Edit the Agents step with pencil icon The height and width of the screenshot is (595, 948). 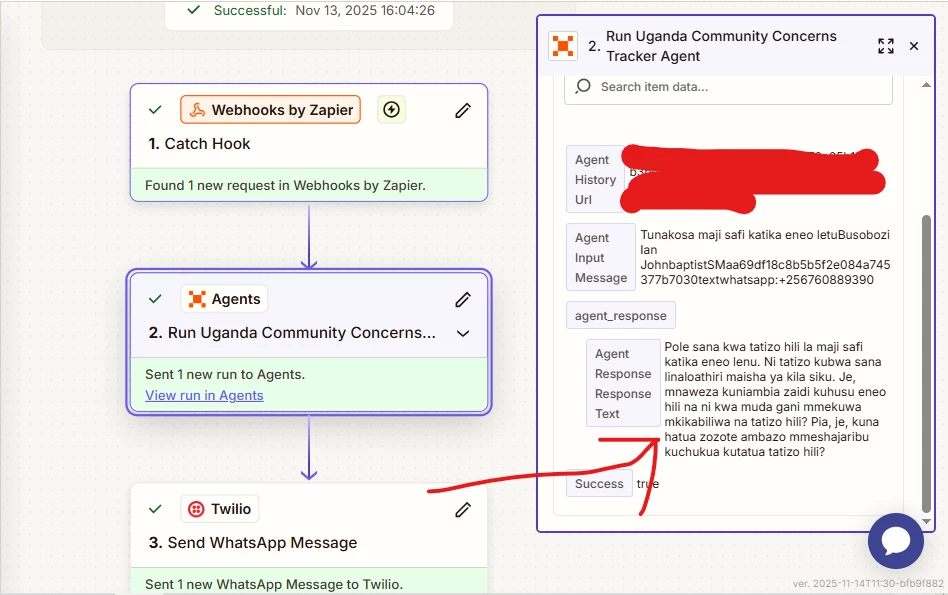click(x=463, y=299)
